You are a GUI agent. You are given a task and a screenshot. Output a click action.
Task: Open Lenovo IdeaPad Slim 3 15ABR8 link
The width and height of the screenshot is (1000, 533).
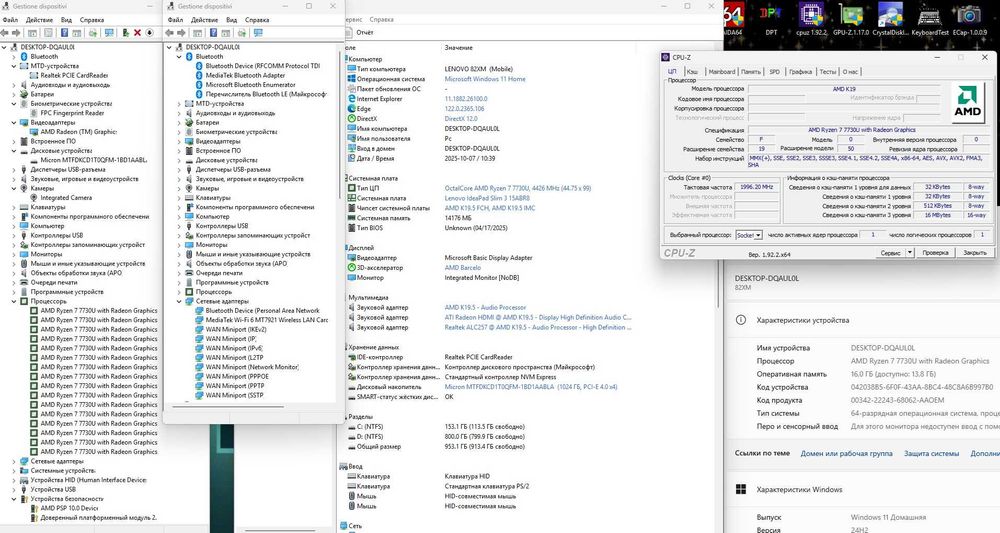pyautogui.click(x=487, y=198)
